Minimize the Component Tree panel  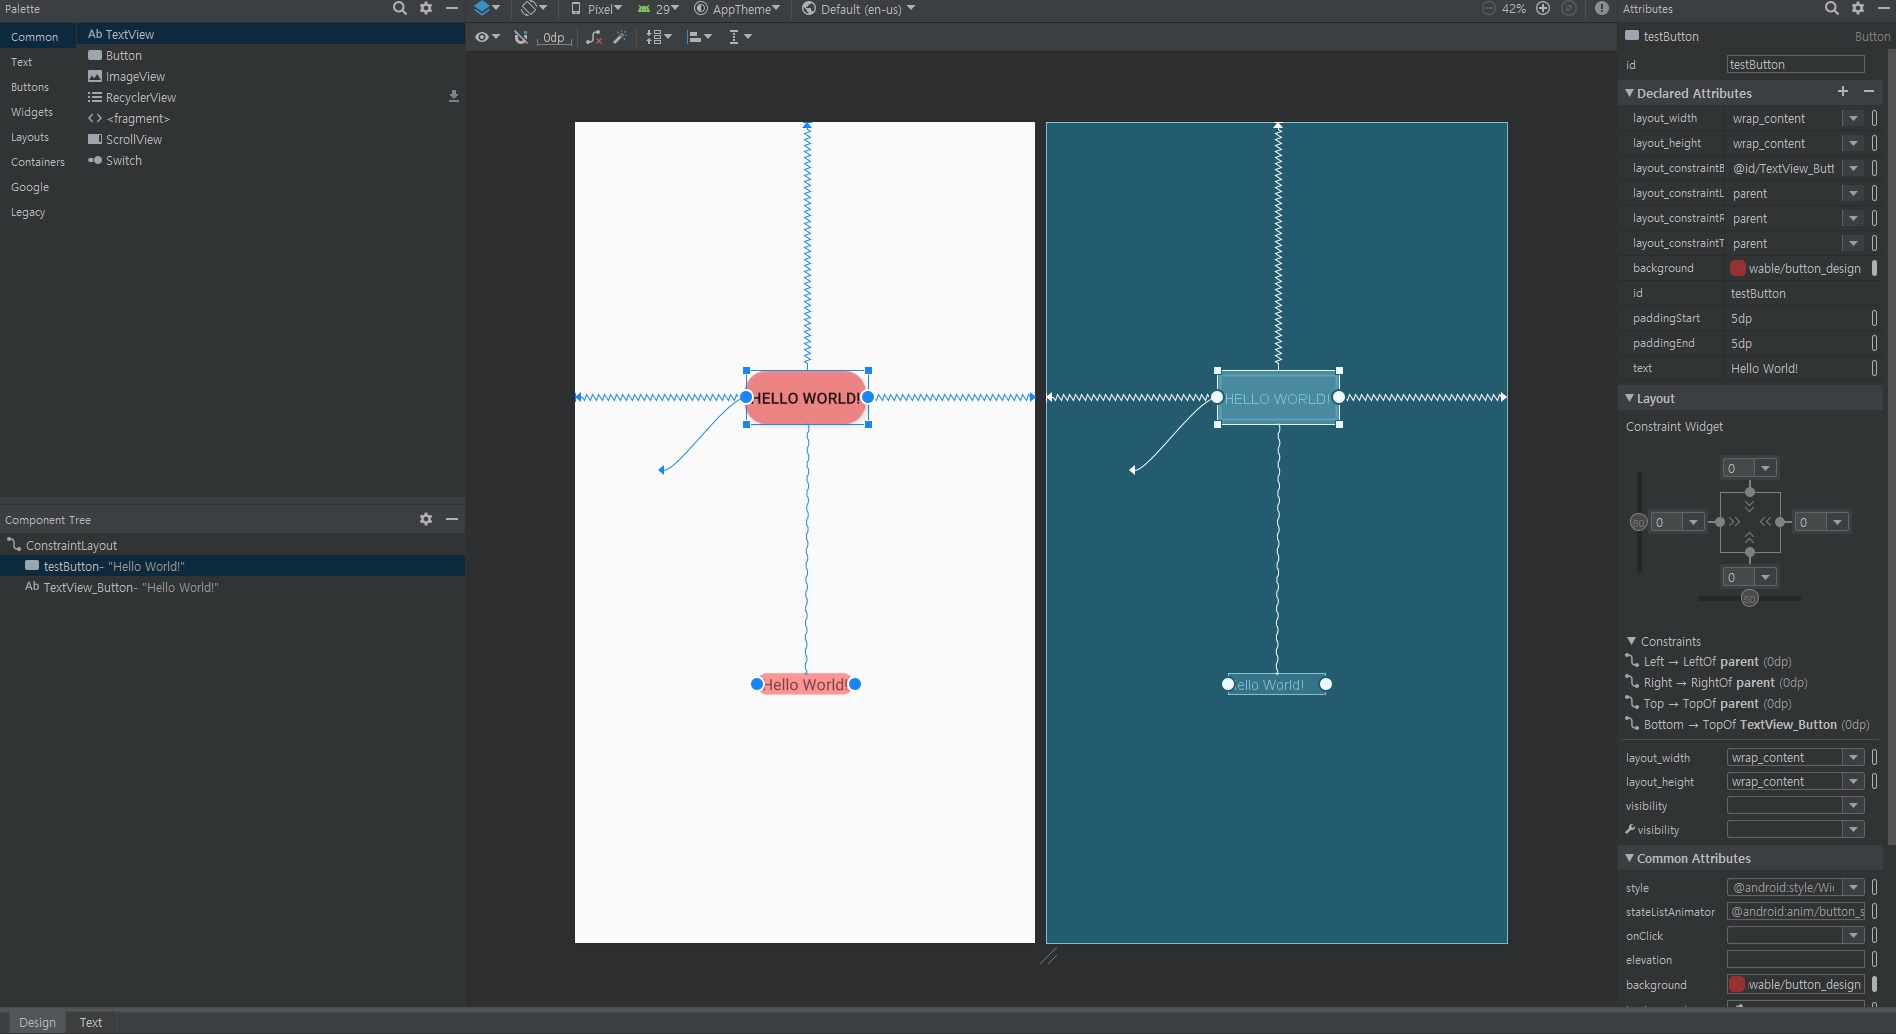coord(452,519)
